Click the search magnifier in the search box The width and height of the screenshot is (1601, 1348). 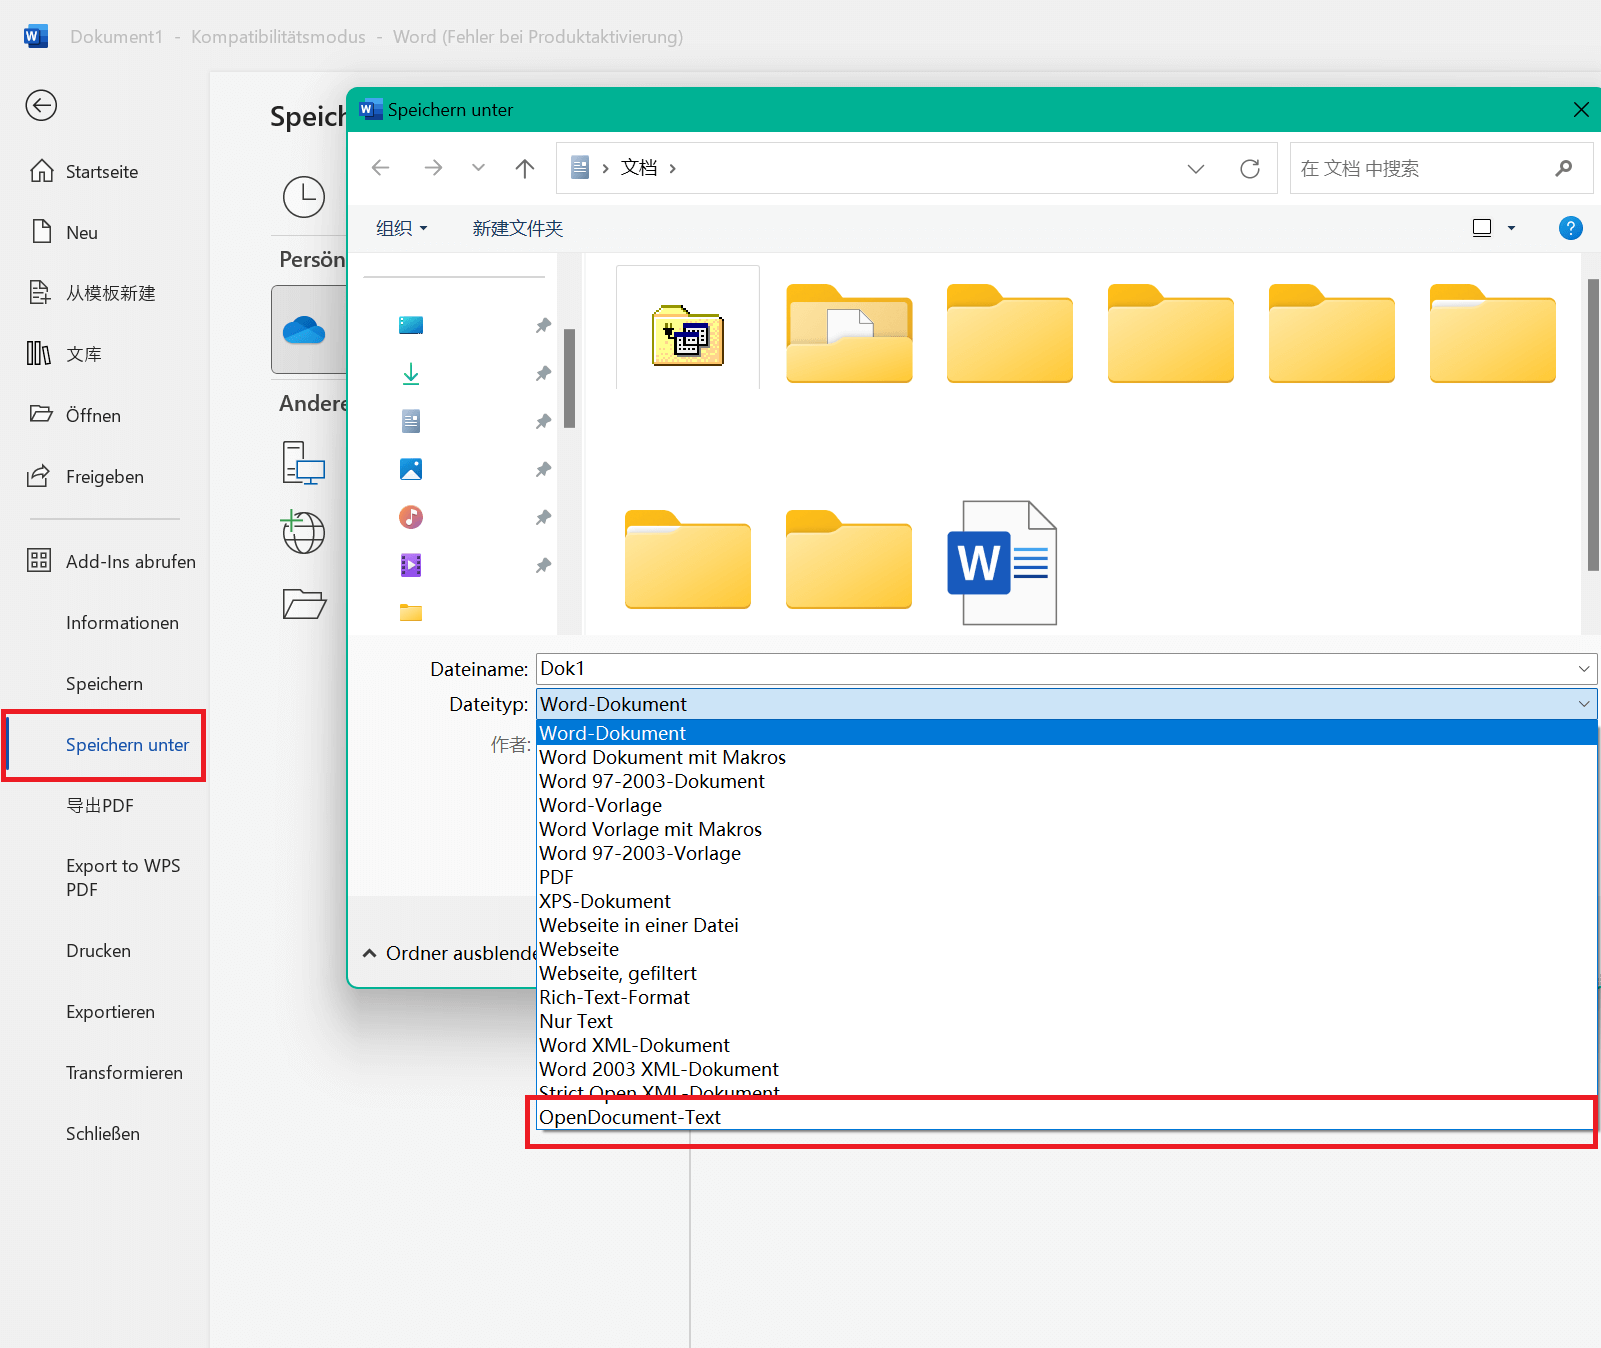point(1563,168)
